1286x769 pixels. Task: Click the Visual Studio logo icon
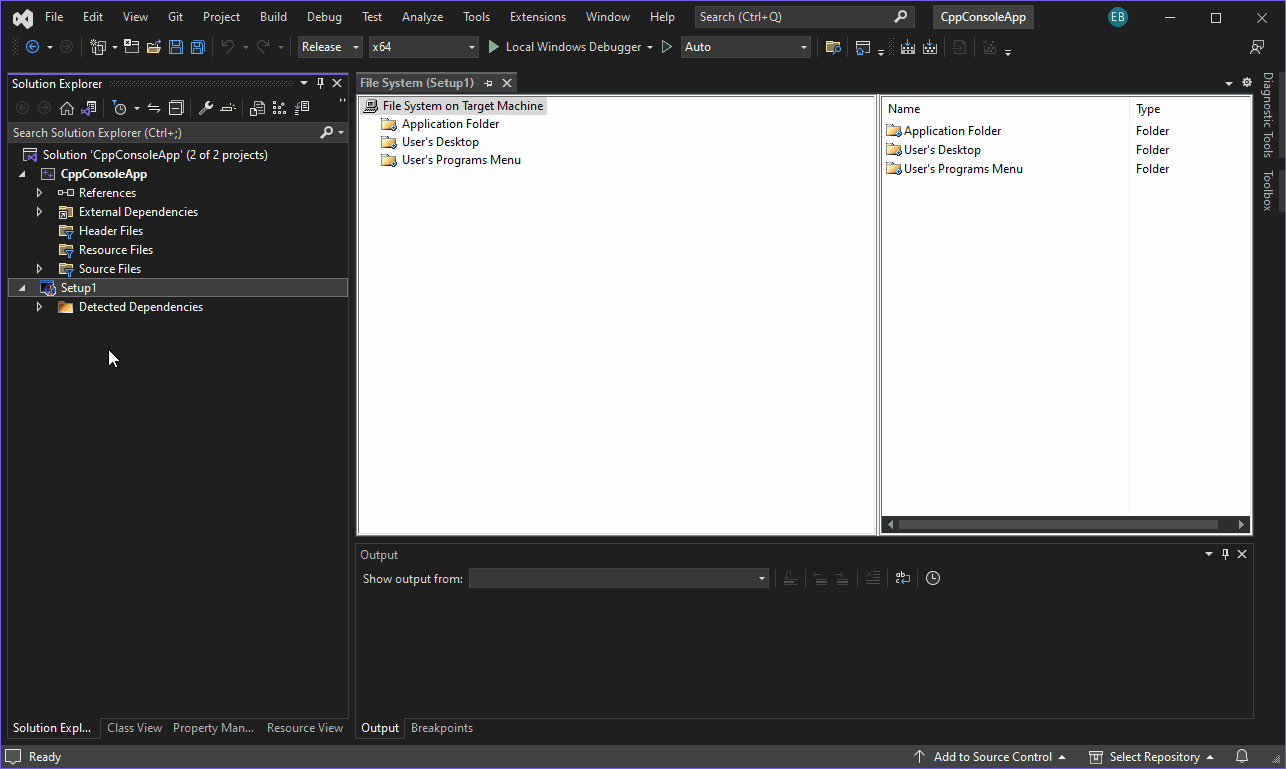22,17
